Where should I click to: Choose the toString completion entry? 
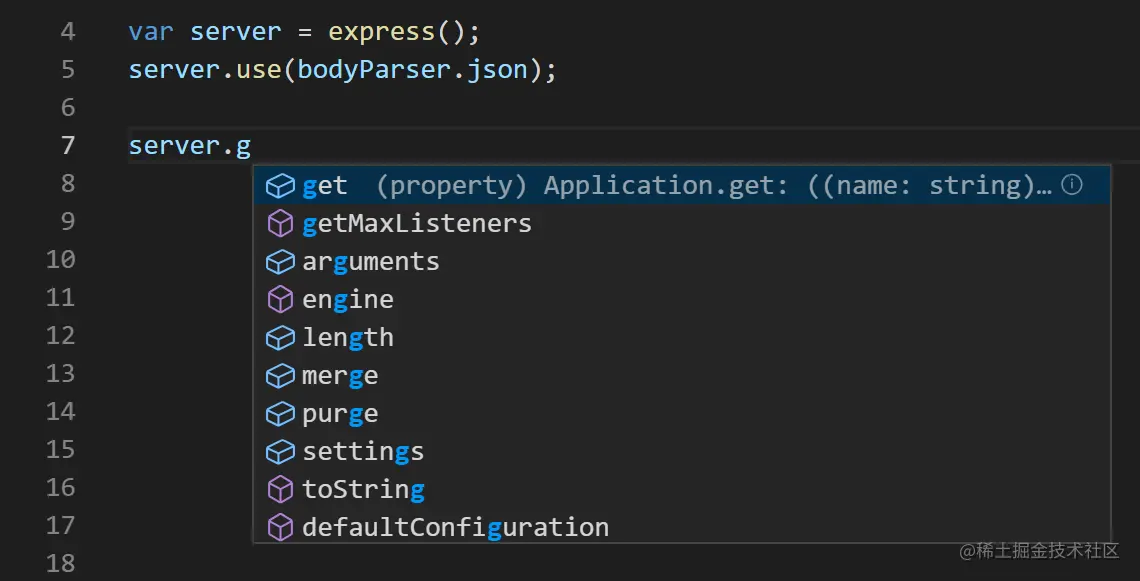363,489
